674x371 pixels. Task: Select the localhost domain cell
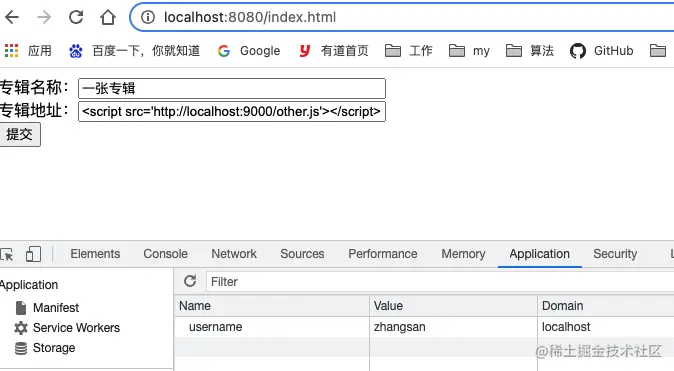pyautogui.click(x=606, y=327)
